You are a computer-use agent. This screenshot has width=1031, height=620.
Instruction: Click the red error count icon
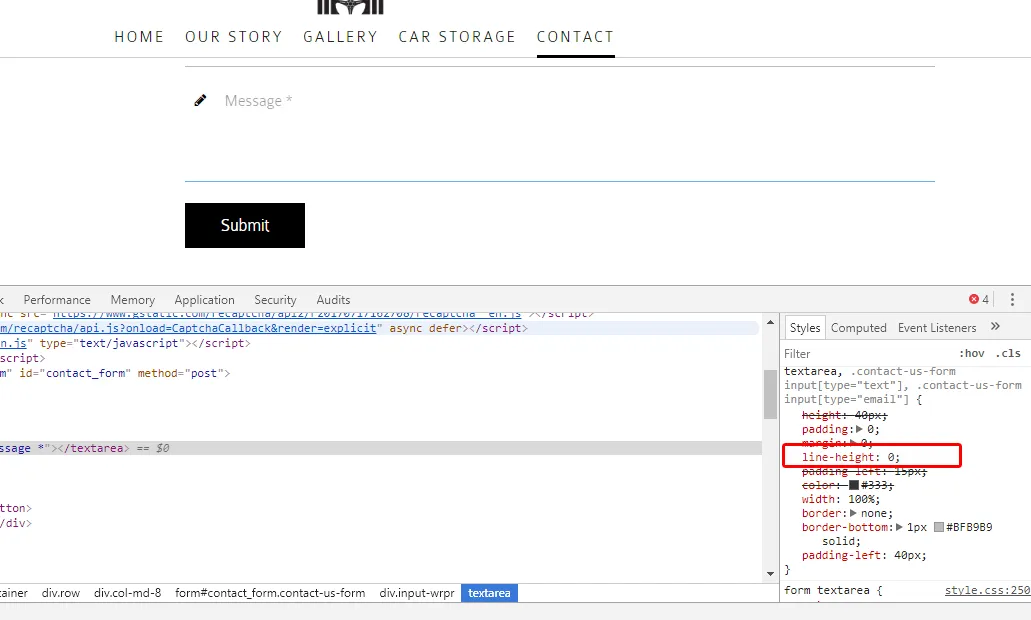pyautogui.click(x=974, y=299)
